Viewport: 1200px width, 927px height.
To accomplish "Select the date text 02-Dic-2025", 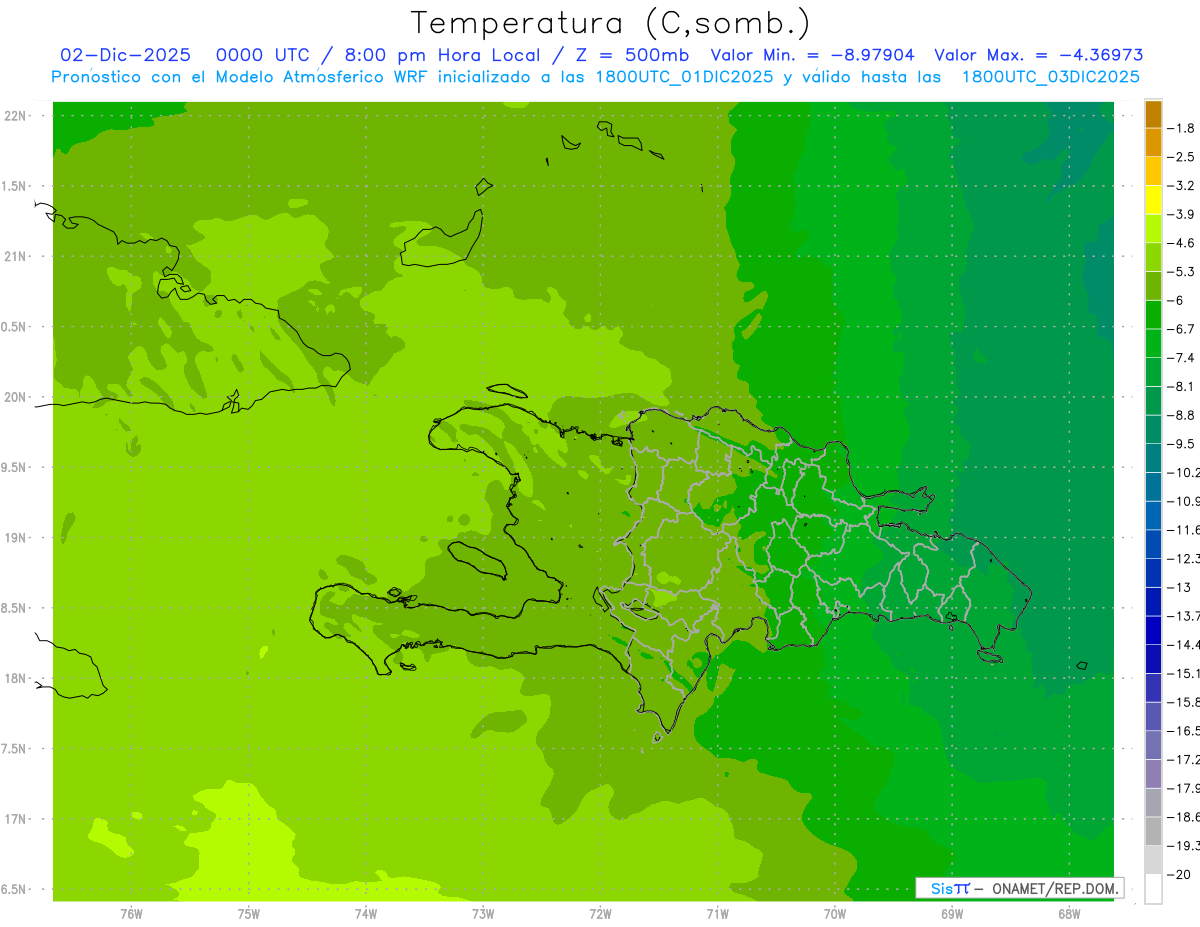I will coord(125,55).
